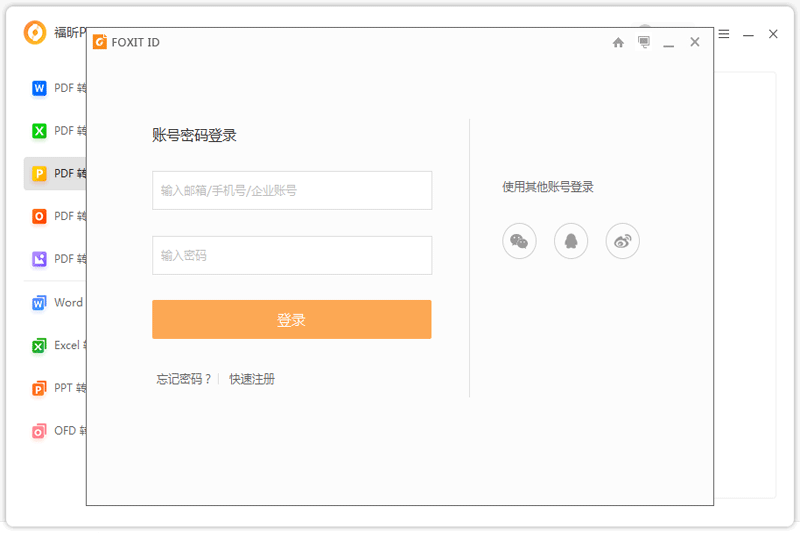Click the Foxit app logo at top-left
The image size is (800, 533).
(35, 33)
